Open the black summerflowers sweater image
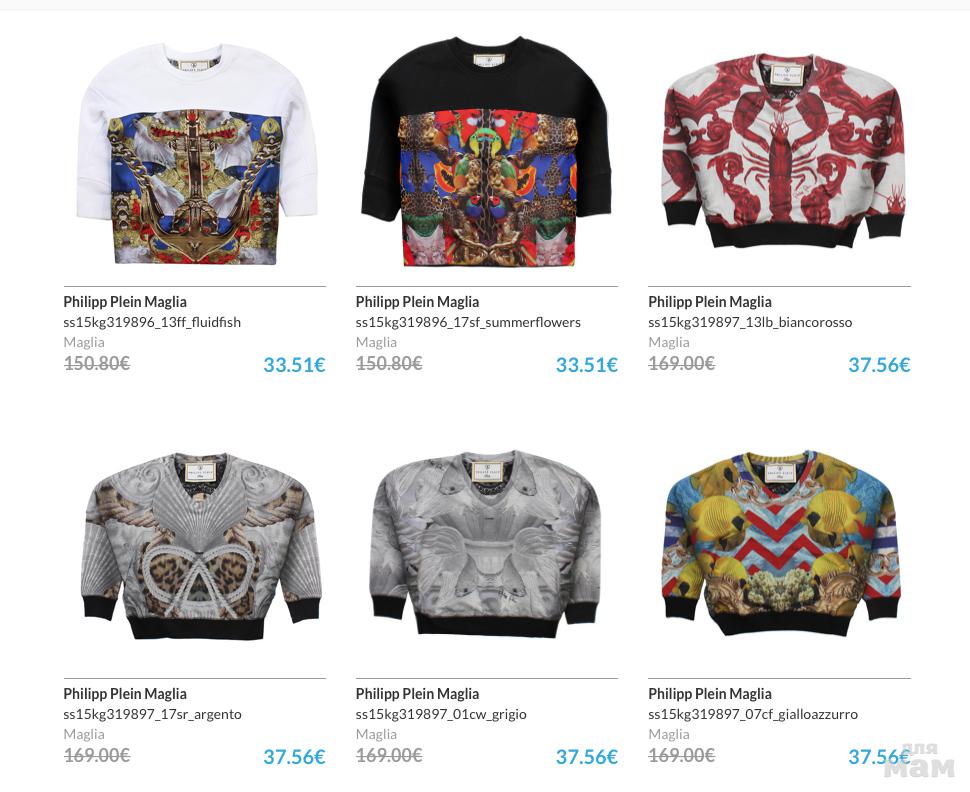This screenshot has height=792, width=970. (487, 152)
